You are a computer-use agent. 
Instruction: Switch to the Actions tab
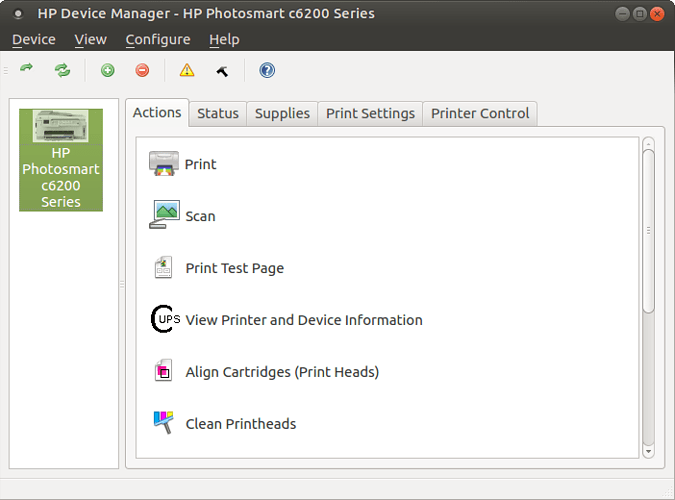[x=157, y=113]
